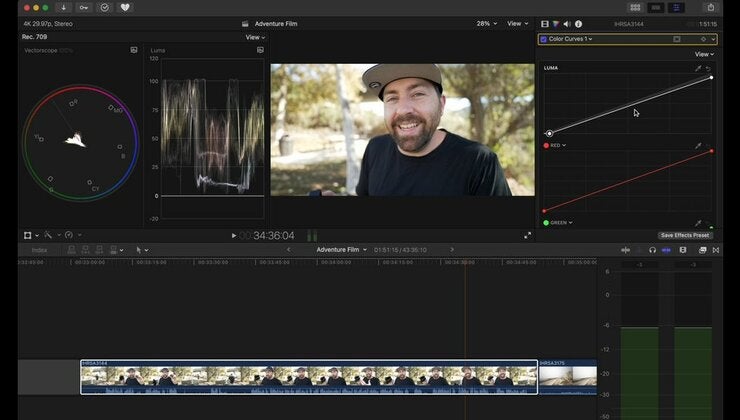Switch to the Audio inspector tab
The height and width of the screenshot is (420, 740).
[x=567, y=24]
